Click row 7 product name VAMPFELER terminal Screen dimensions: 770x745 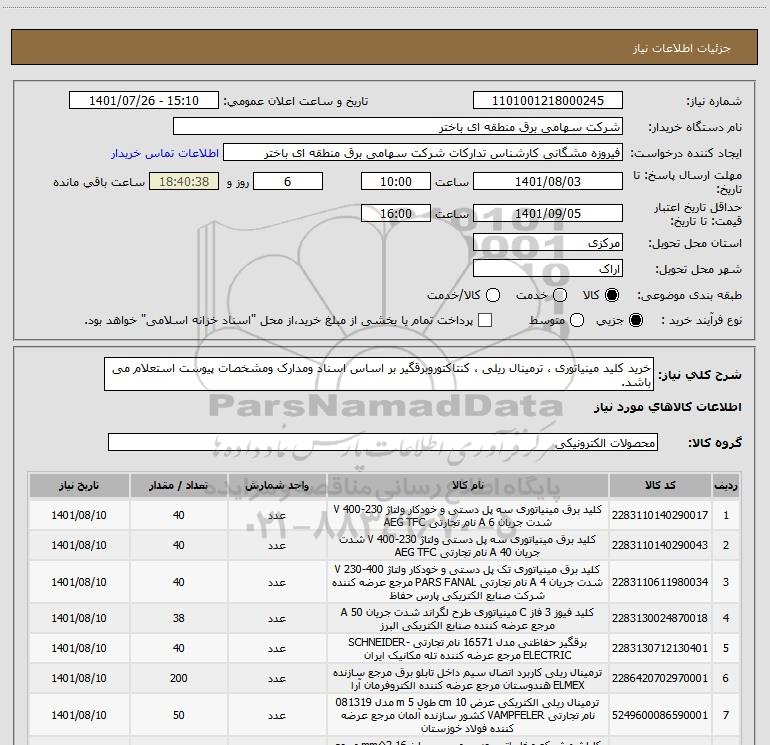click(x=468, y=716)
